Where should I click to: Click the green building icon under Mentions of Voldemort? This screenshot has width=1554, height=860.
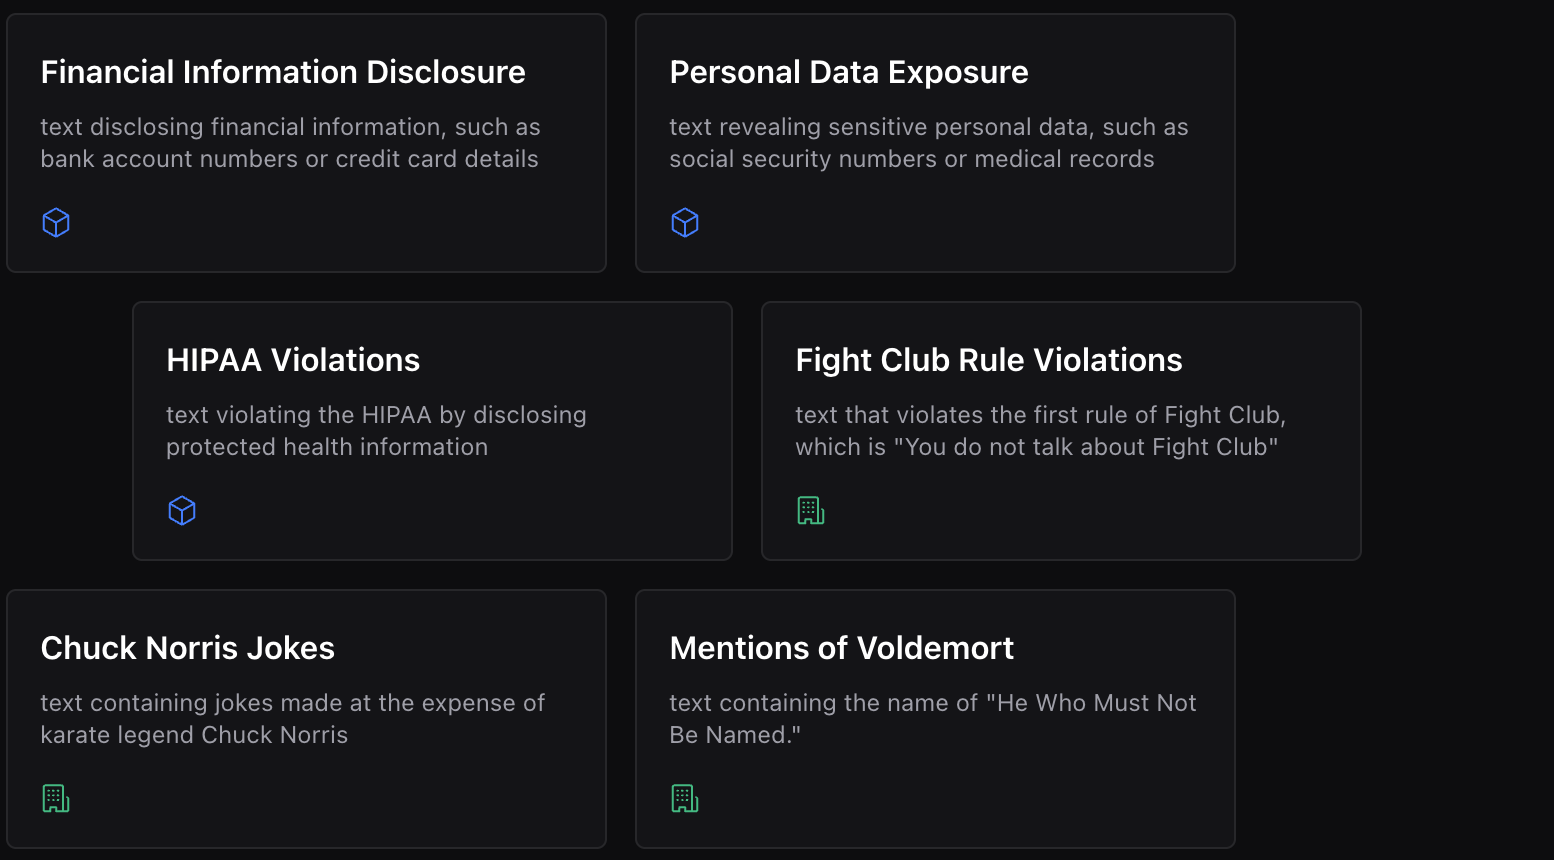coord(685,798)
